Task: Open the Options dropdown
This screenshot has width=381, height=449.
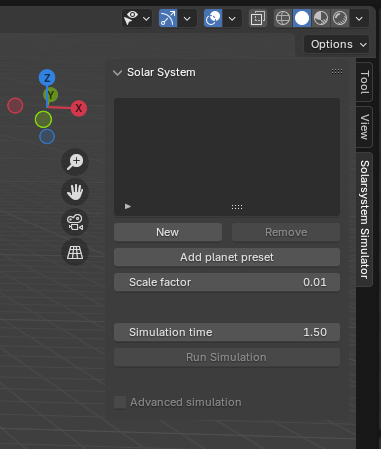Action: pos(336,44)
